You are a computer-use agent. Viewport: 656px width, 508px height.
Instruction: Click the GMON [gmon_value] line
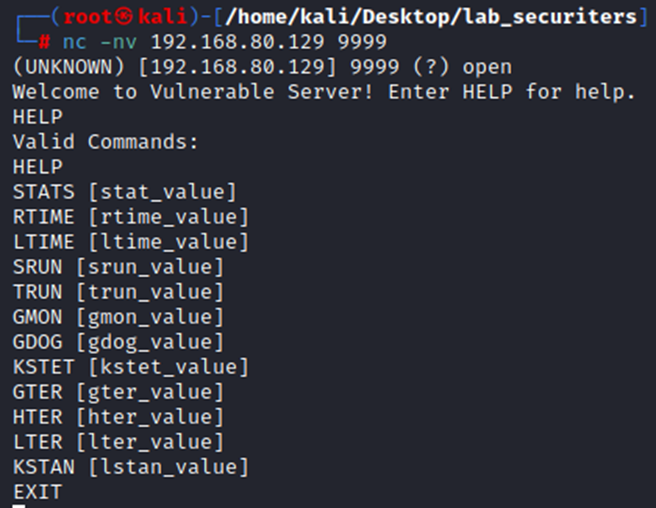click(118, 317)
